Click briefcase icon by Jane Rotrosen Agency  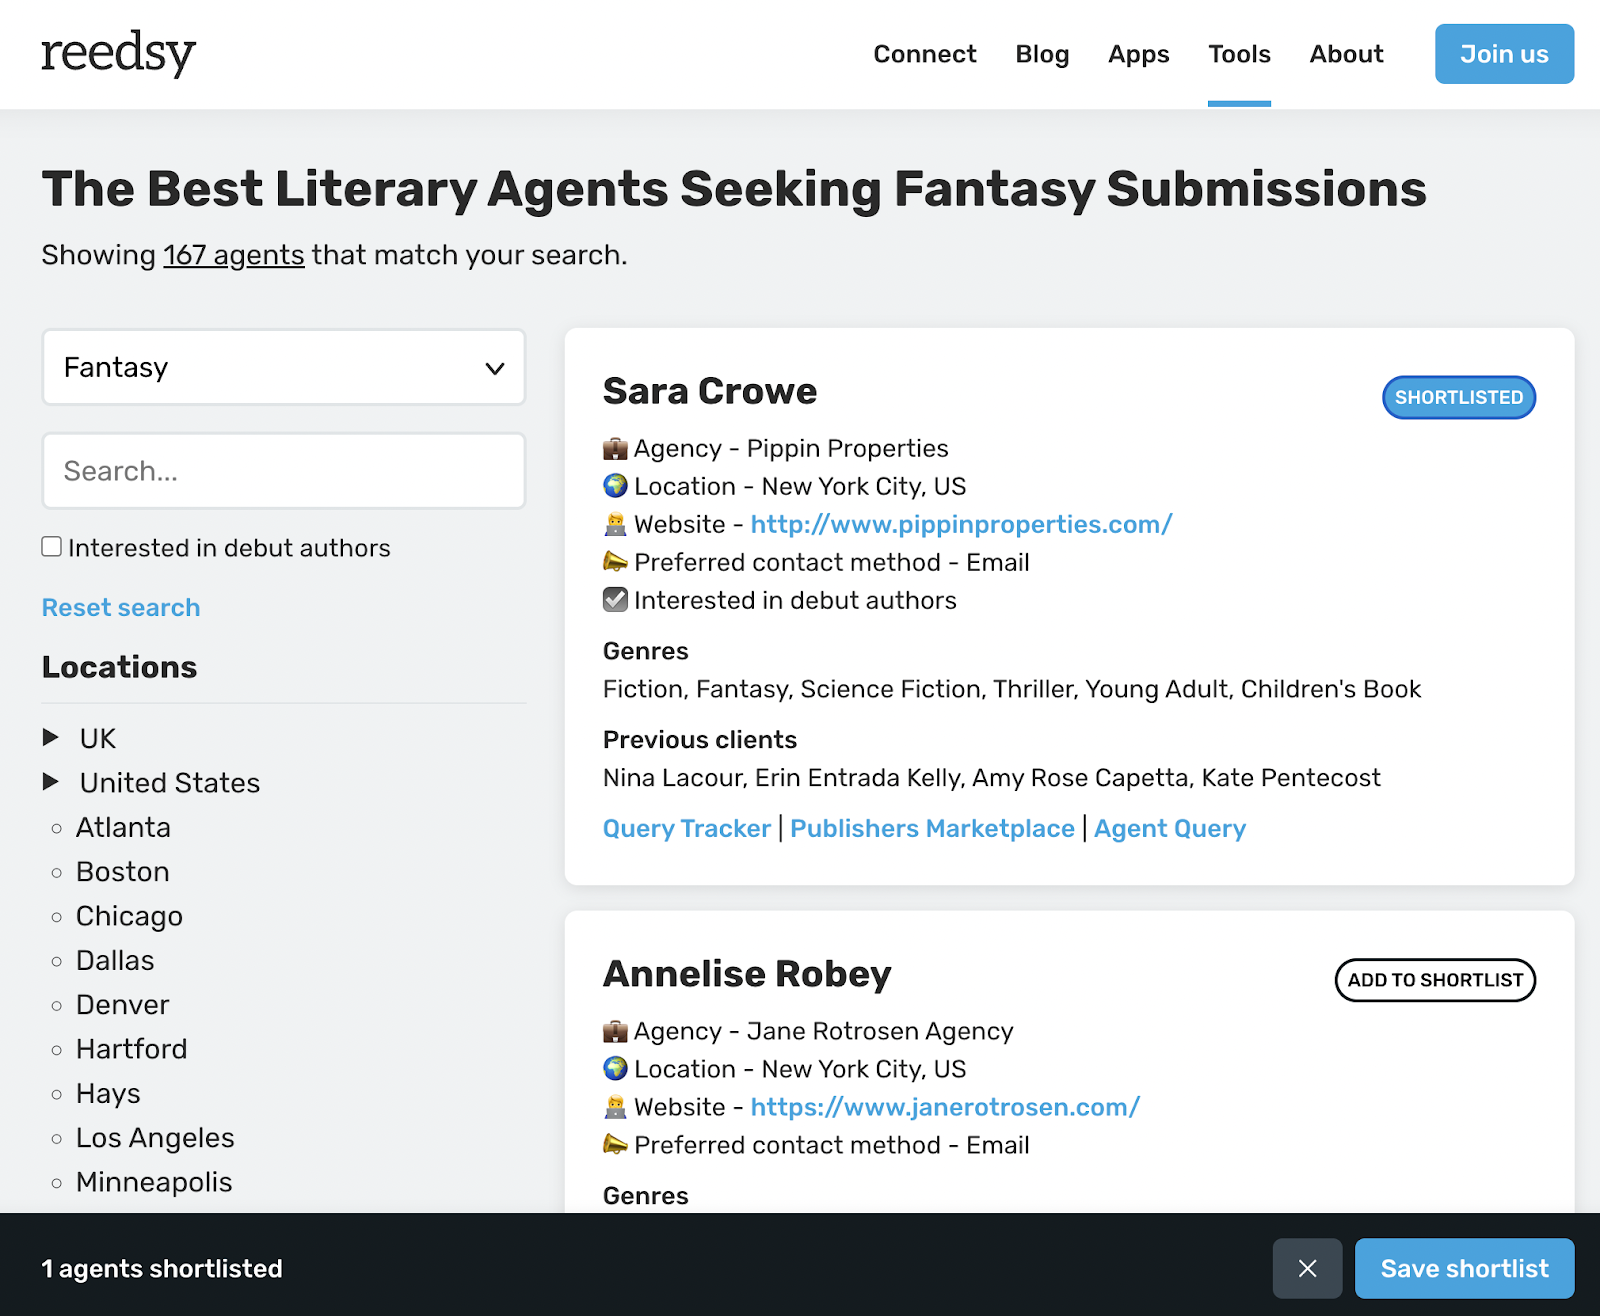(x=615, y=1031)
